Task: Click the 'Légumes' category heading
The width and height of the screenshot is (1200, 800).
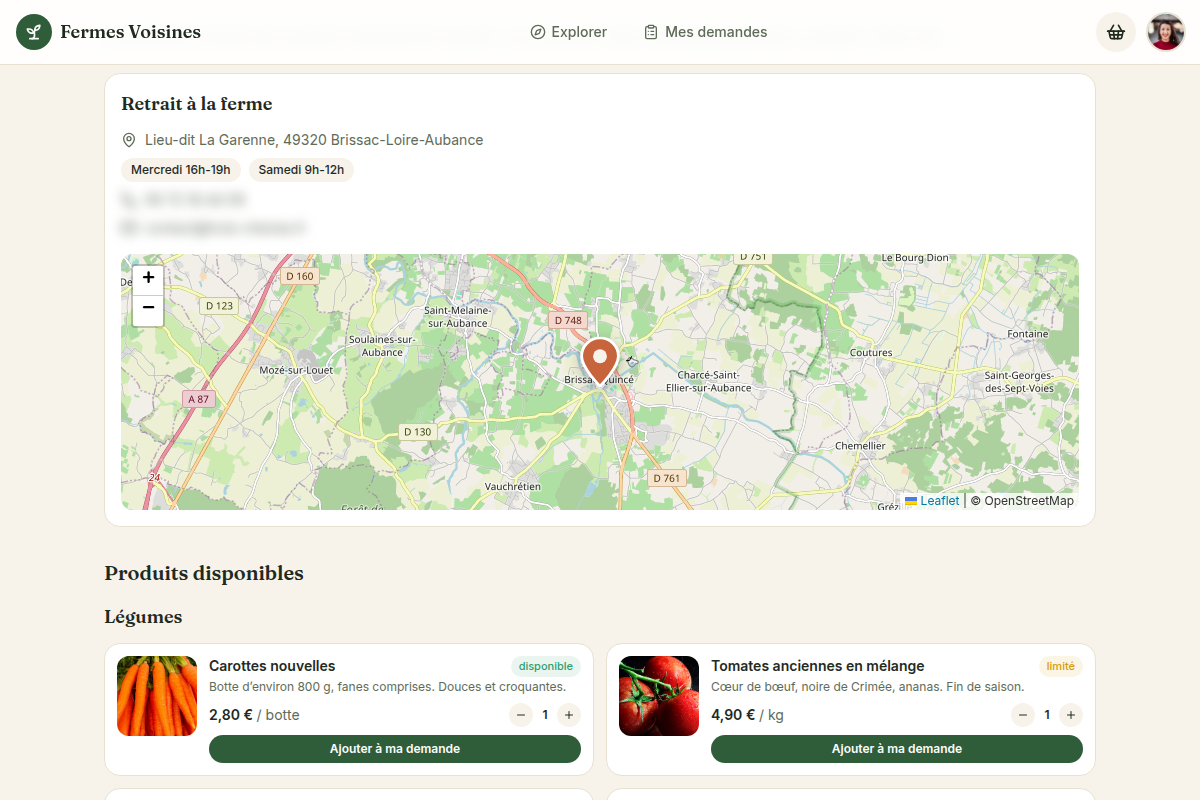Action: coord(143,617)
